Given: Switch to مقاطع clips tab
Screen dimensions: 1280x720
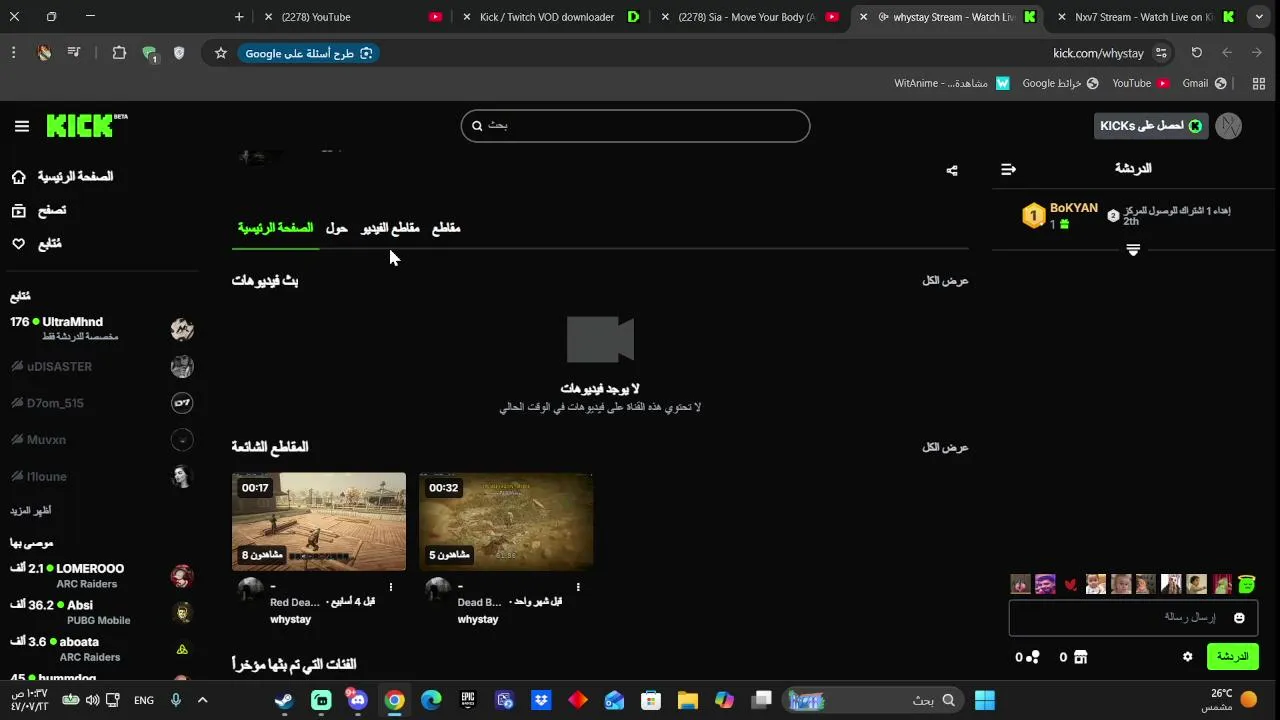Looking at the screenshot, I should click(x=446, y=228).
